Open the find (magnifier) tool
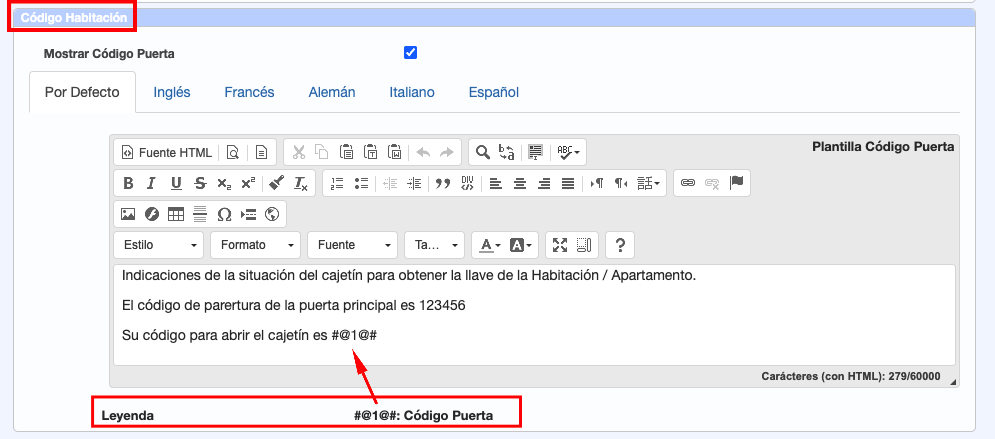The image size is (995, 439). point(482,153)
